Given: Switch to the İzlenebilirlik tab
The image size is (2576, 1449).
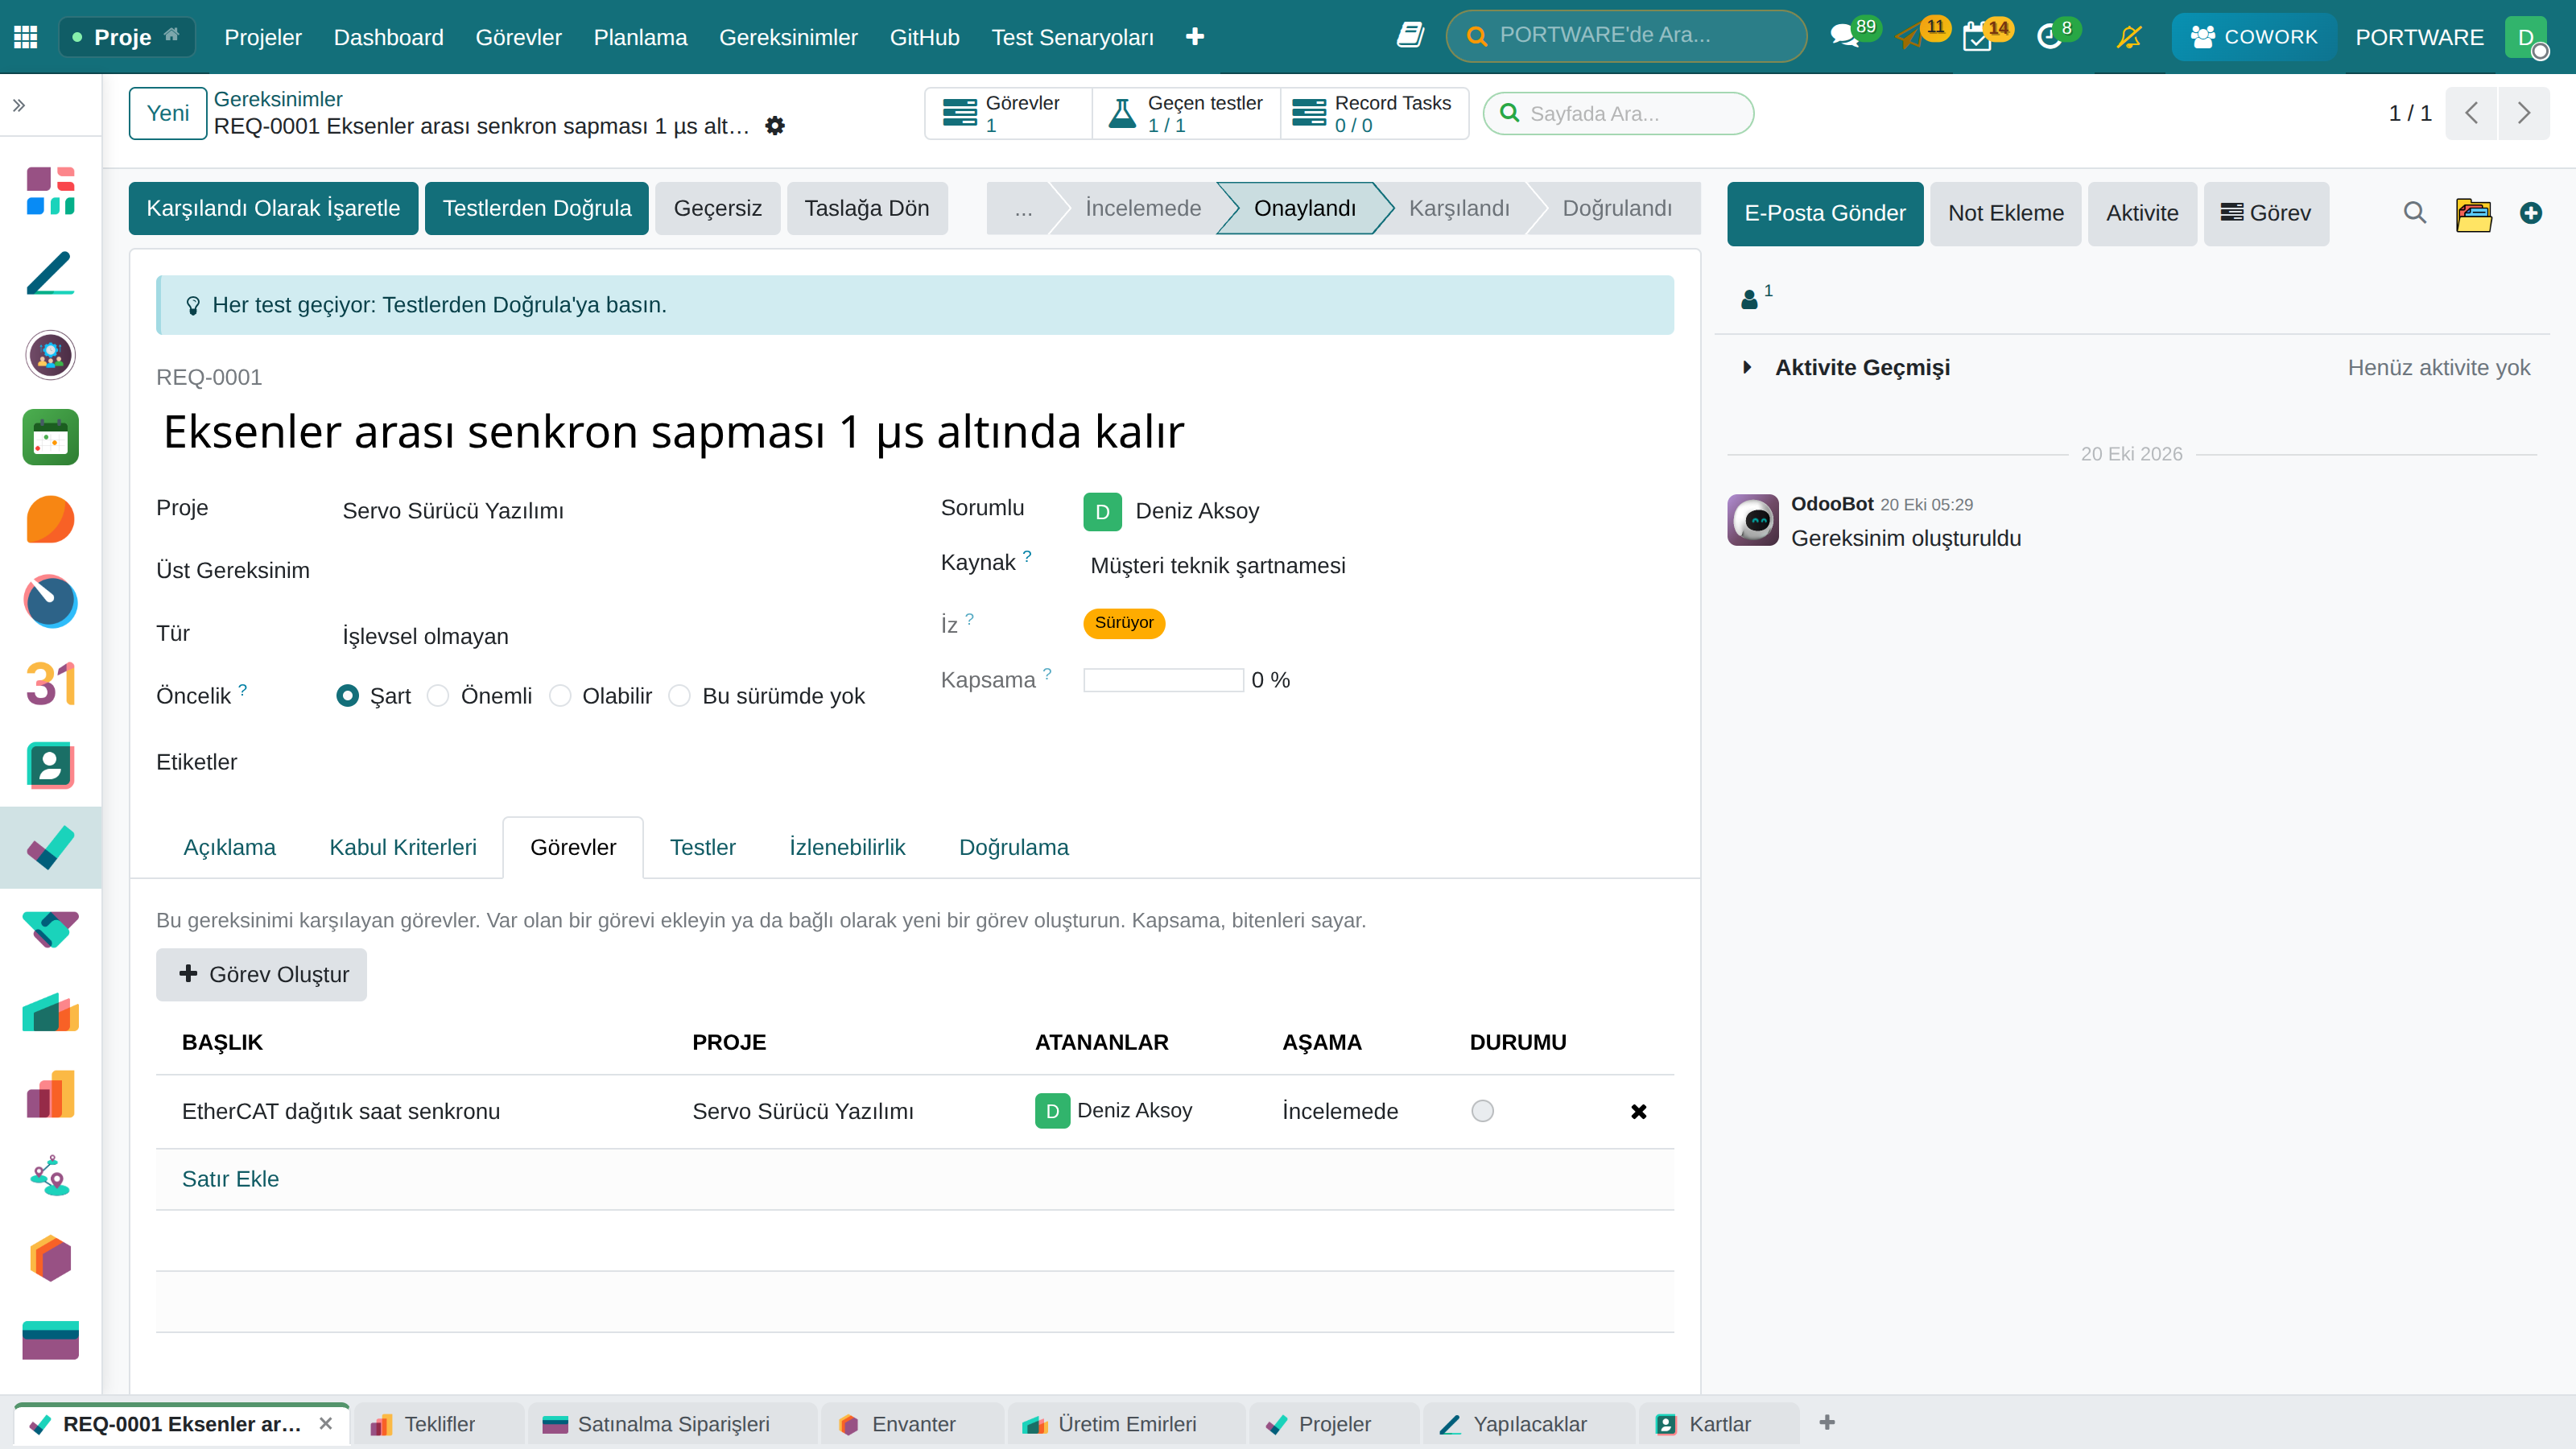Looking at the screenshot, I should (x=847, y=847).
